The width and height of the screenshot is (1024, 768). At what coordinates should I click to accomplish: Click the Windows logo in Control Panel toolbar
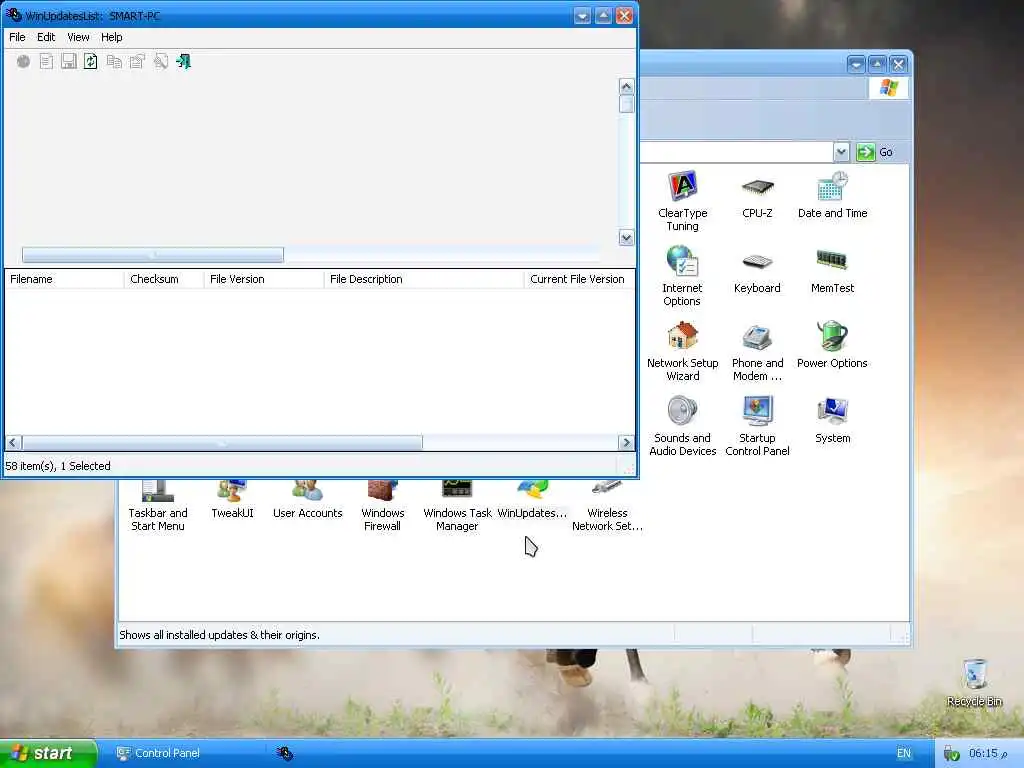(x=889, y=88)
